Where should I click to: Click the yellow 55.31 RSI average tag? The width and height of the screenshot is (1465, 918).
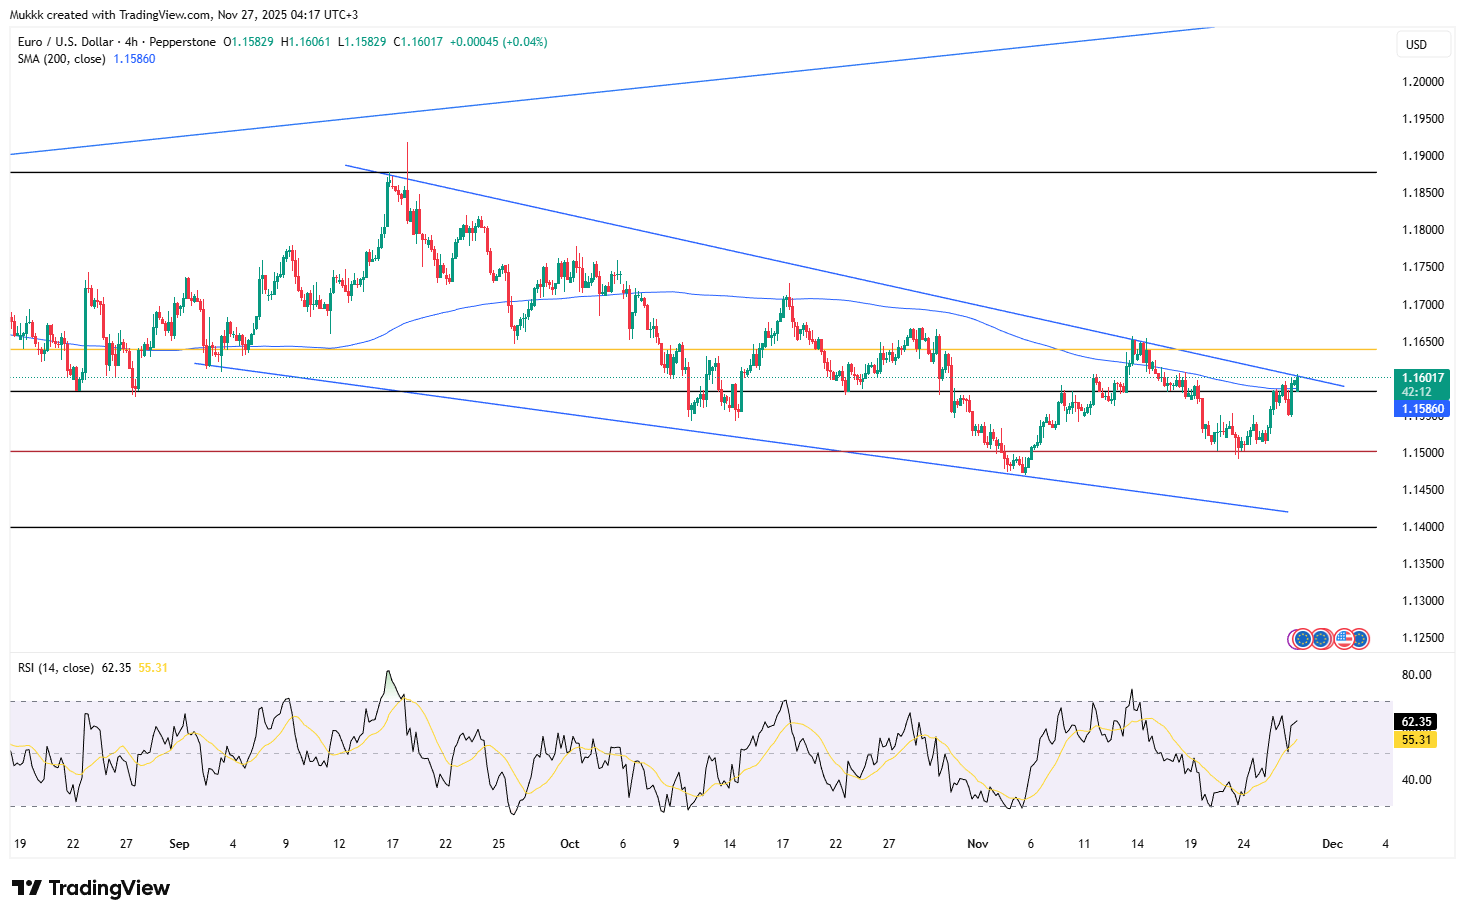click(1416, 740)
